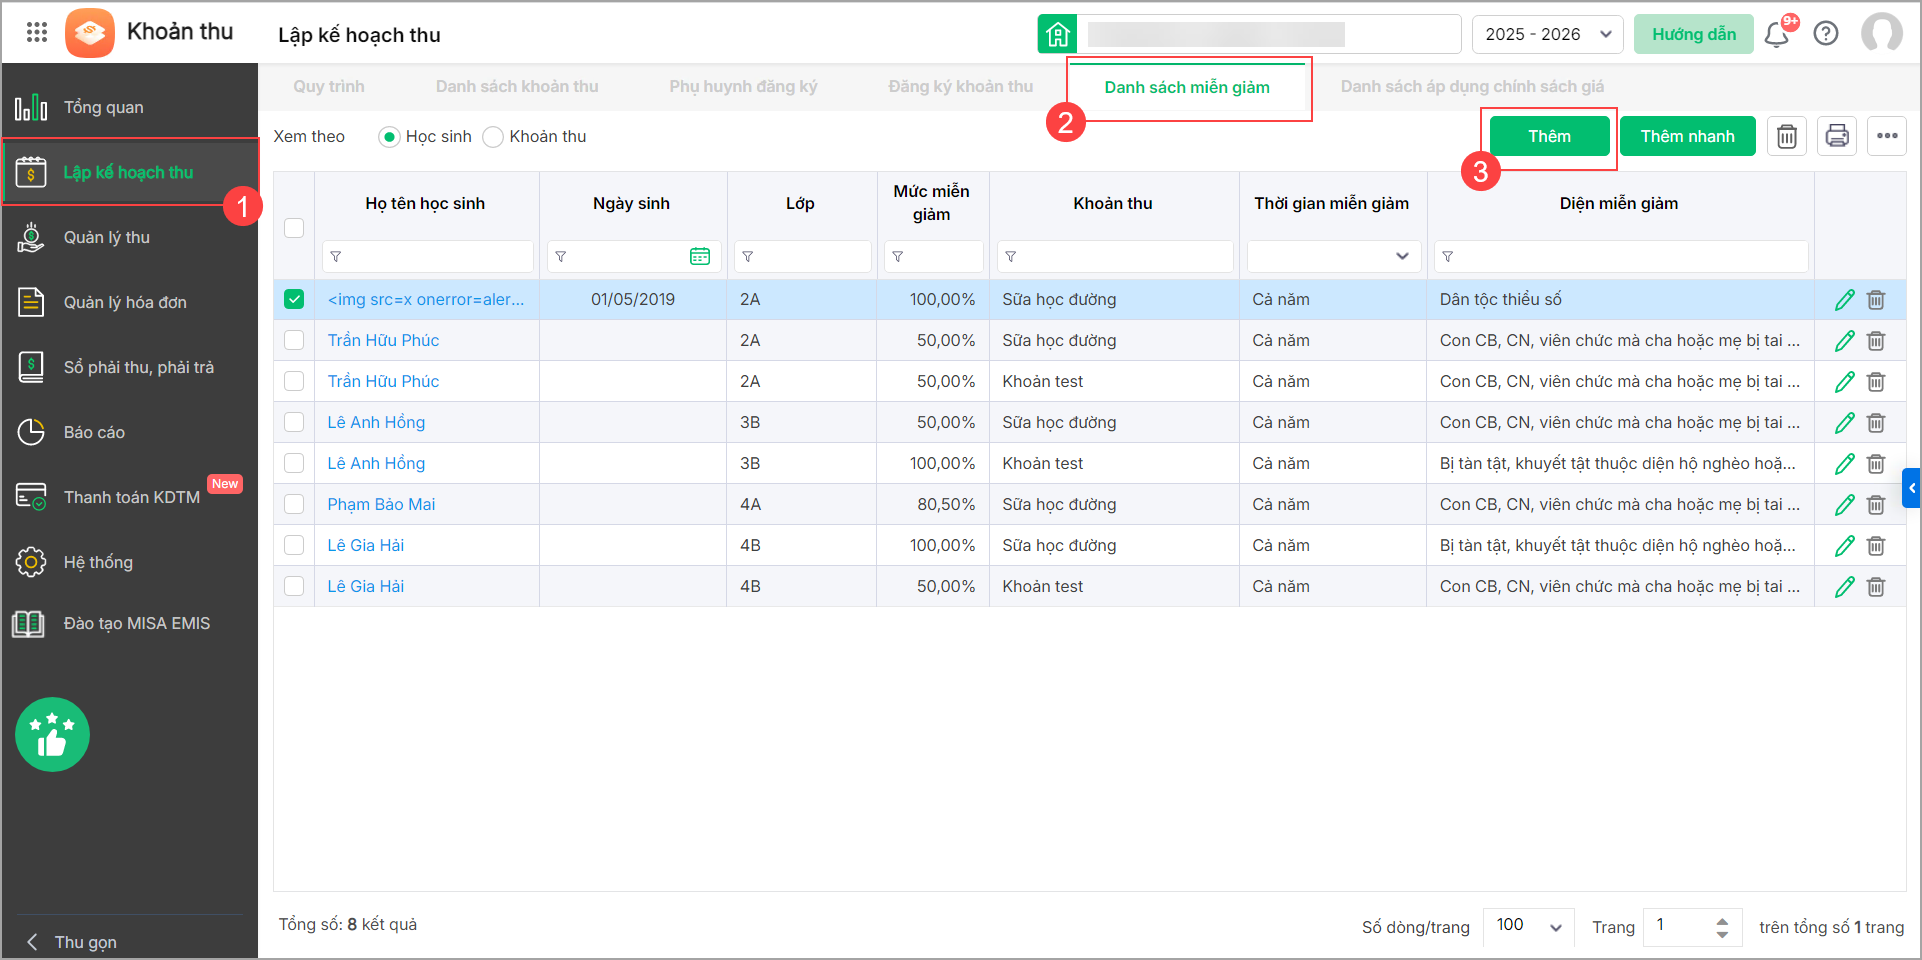Collapse the sidebar with Thu gọn
This screenshot has width=1922, height=960.
click(x=72, y=942)
